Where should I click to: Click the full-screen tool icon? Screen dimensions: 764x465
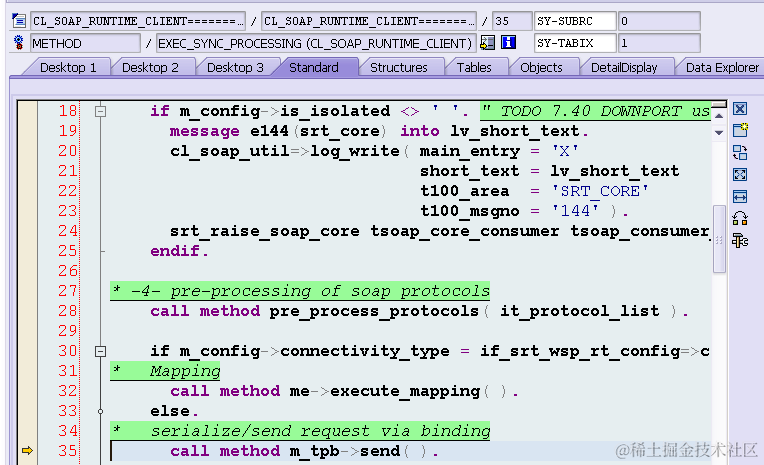[x=740, y=174]
